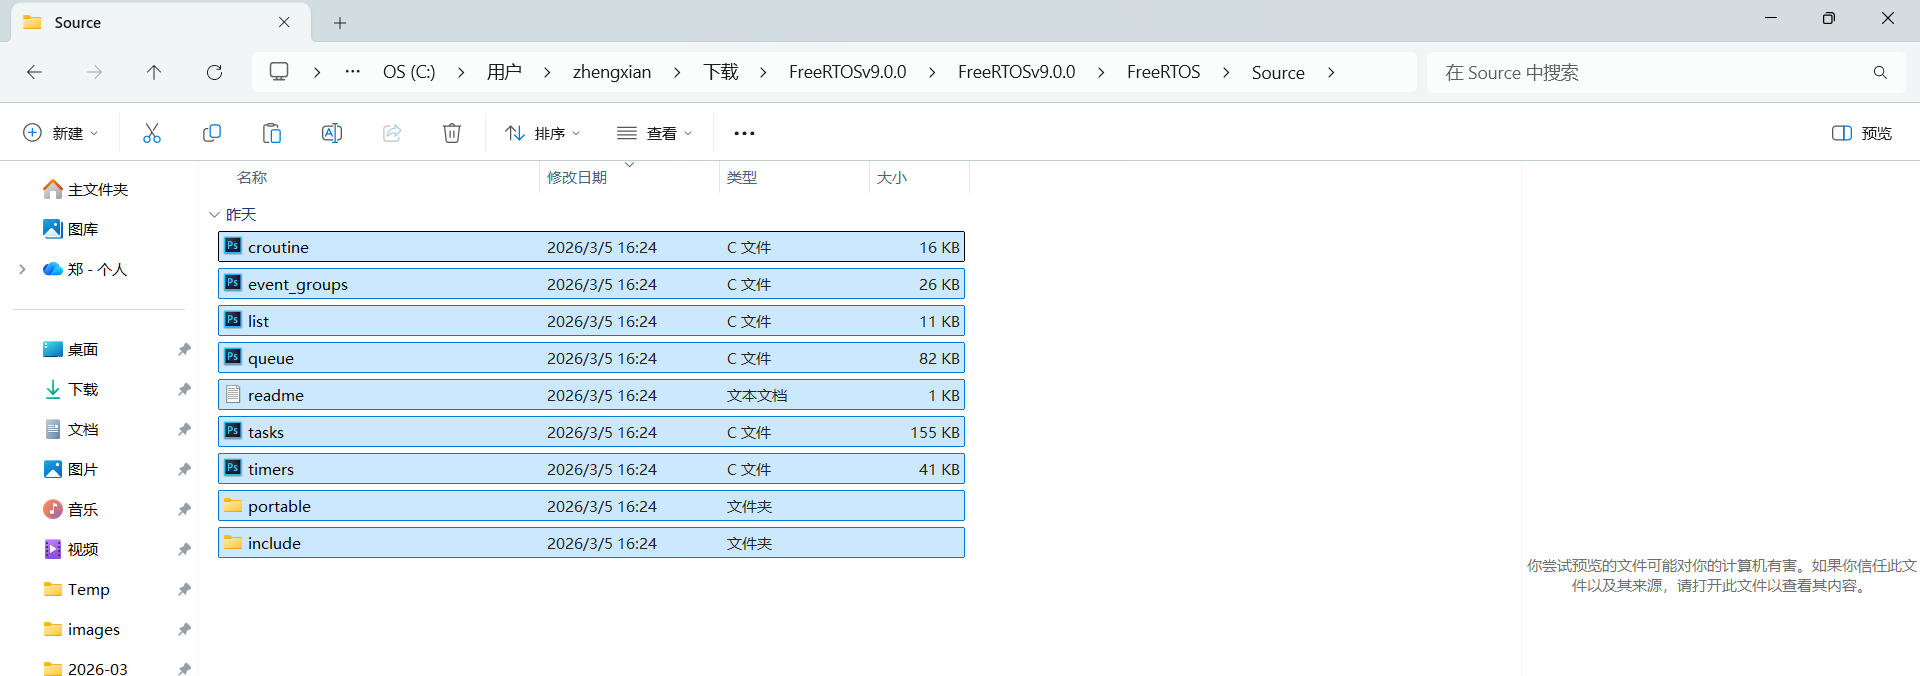
Task: Expand chevron after FreeRTOS in path
Action: 1226,72
